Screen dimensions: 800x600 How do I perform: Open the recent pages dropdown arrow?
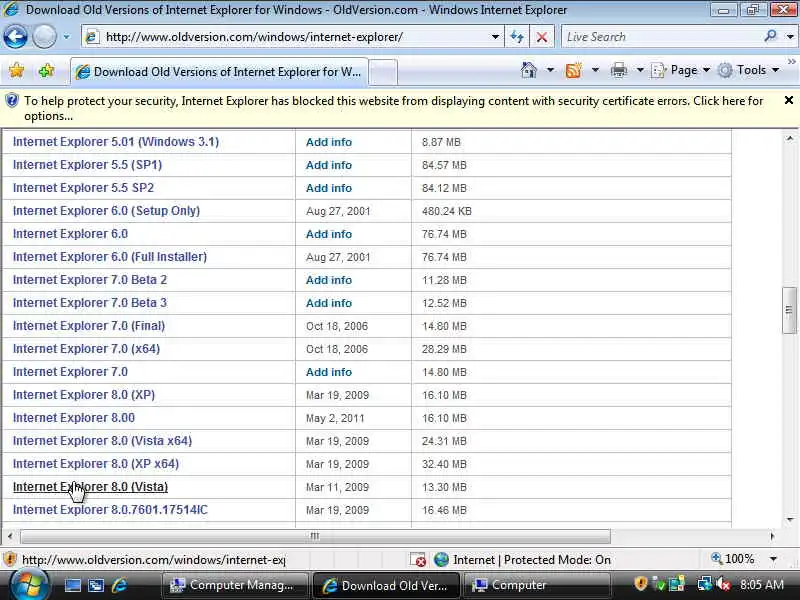click(66, 37)
